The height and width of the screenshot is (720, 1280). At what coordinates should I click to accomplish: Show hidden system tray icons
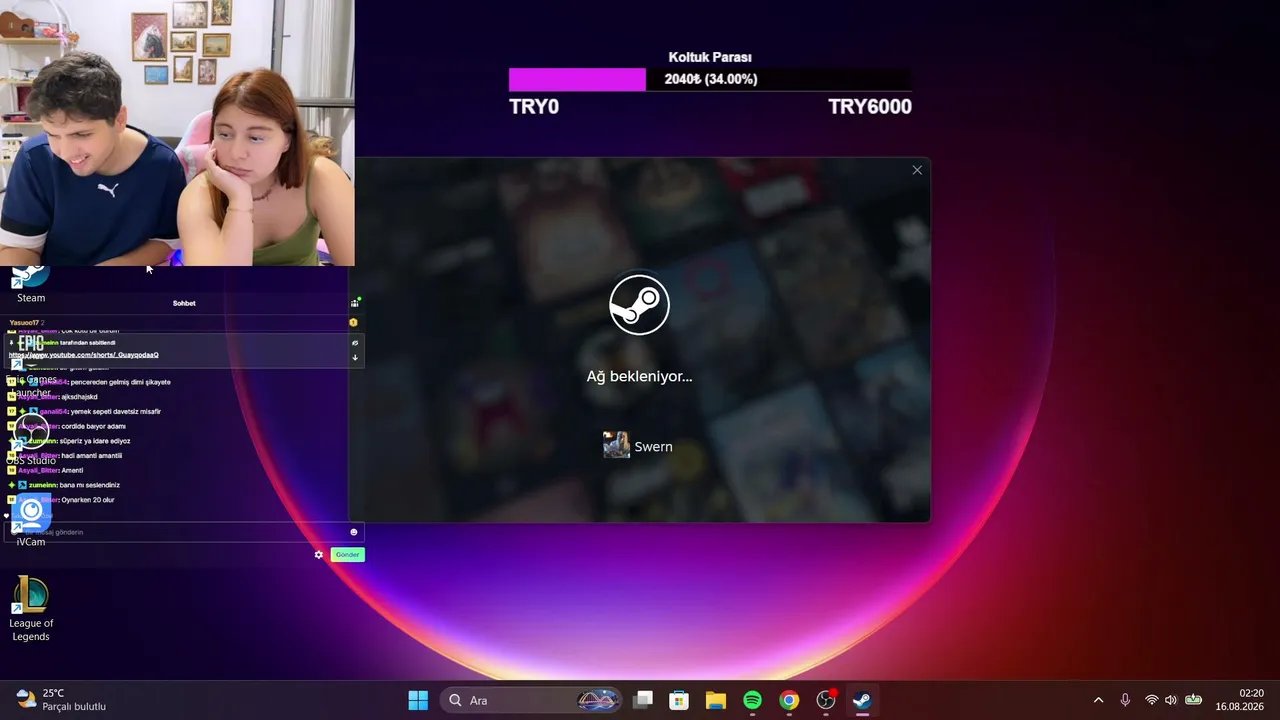(1098, 700)
